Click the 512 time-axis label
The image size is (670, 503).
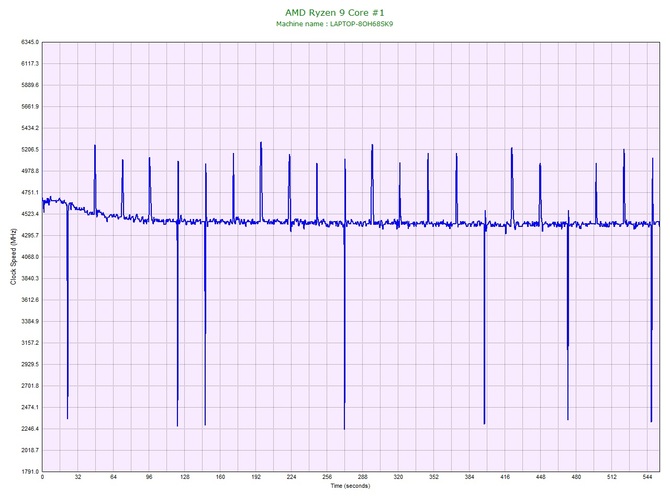(612, 477)
